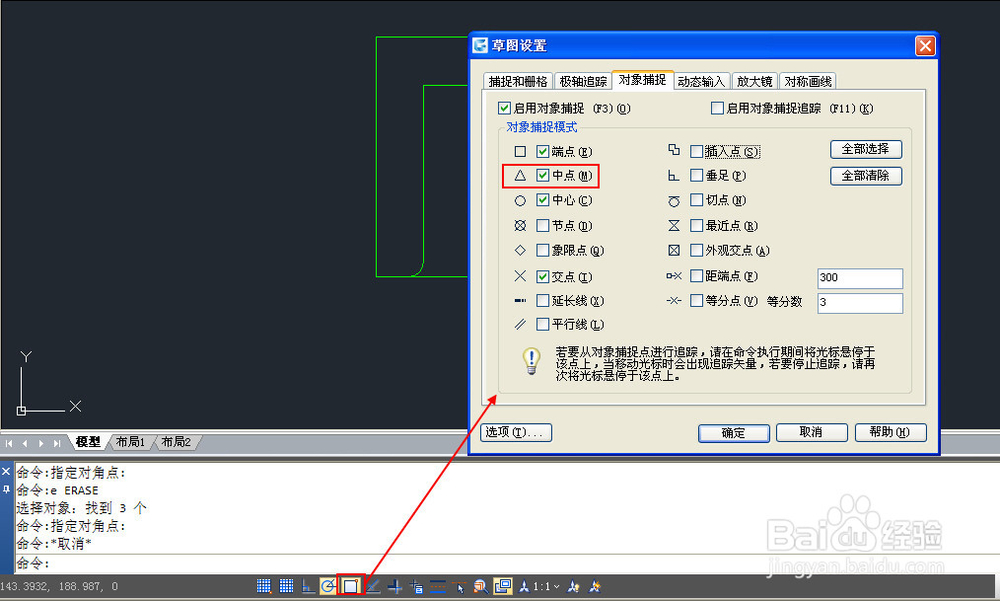The width and height of the screenshot is (1000, 601).
Task: Toggle the Dynamic Input crosshair icon
Action: (395, 586)
